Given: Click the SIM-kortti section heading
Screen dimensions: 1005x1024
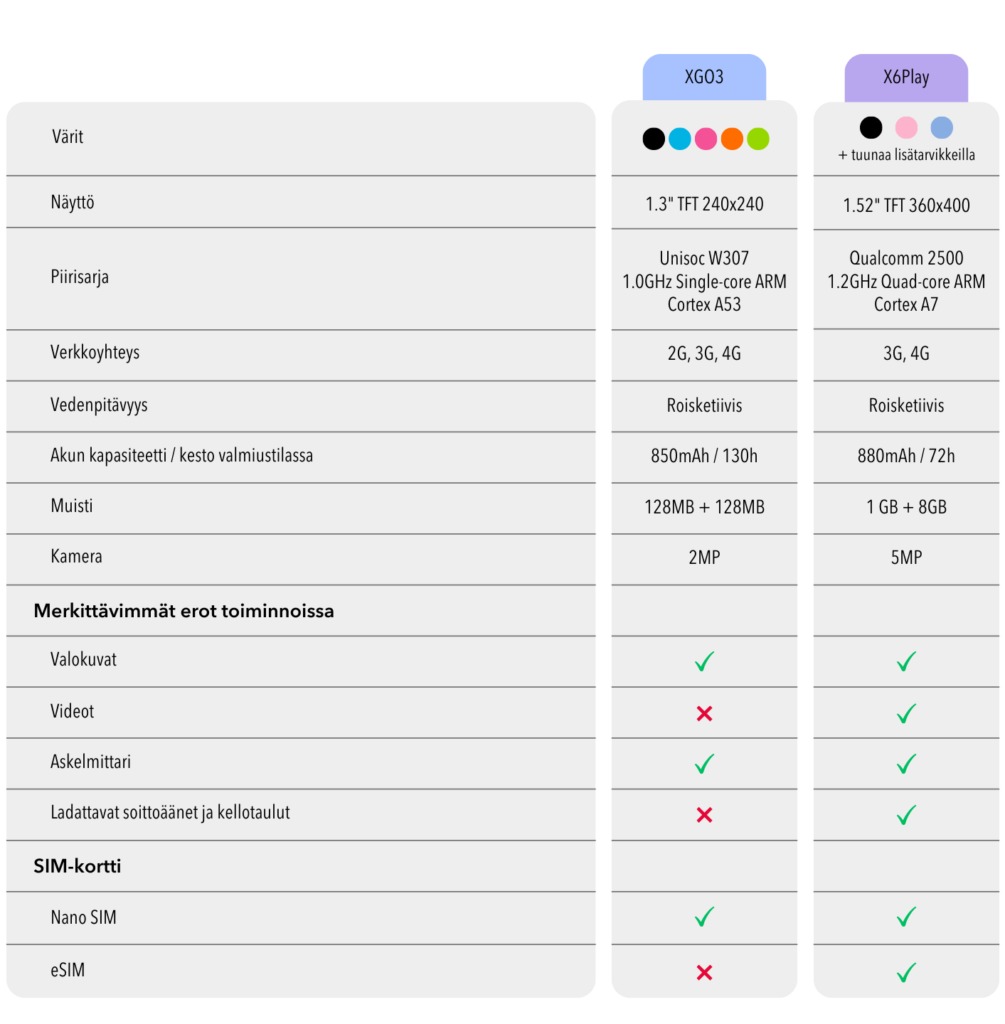Looking at the screenshot, I should click(x=77, y=866).
